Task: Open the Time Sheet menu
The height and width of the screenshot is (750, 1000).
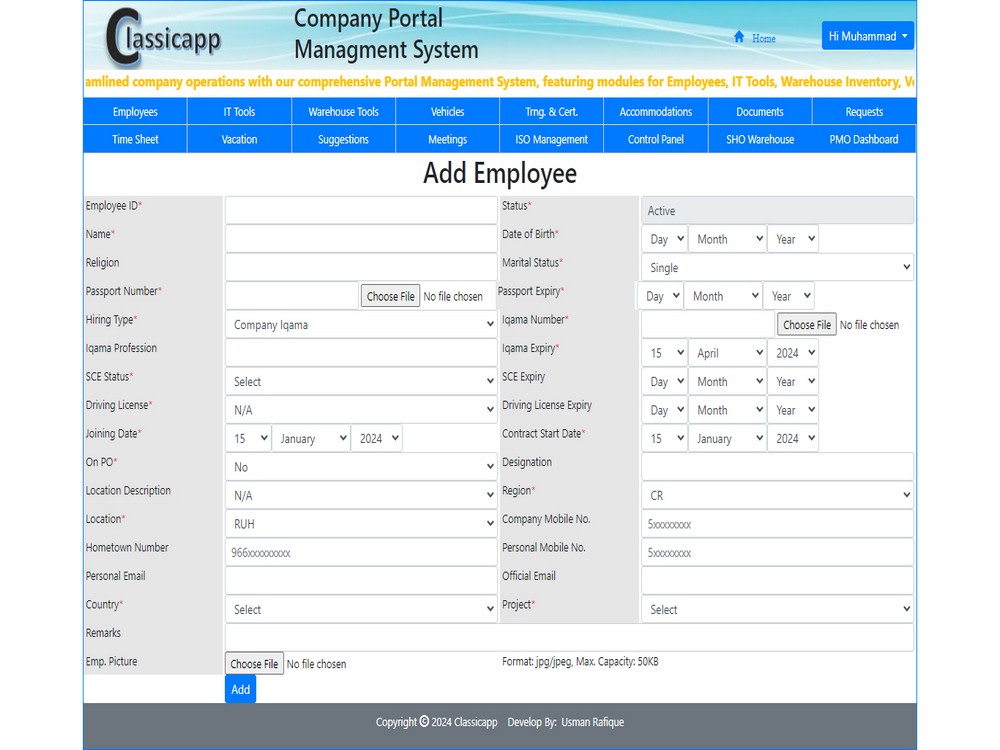Action: (135, 139)
